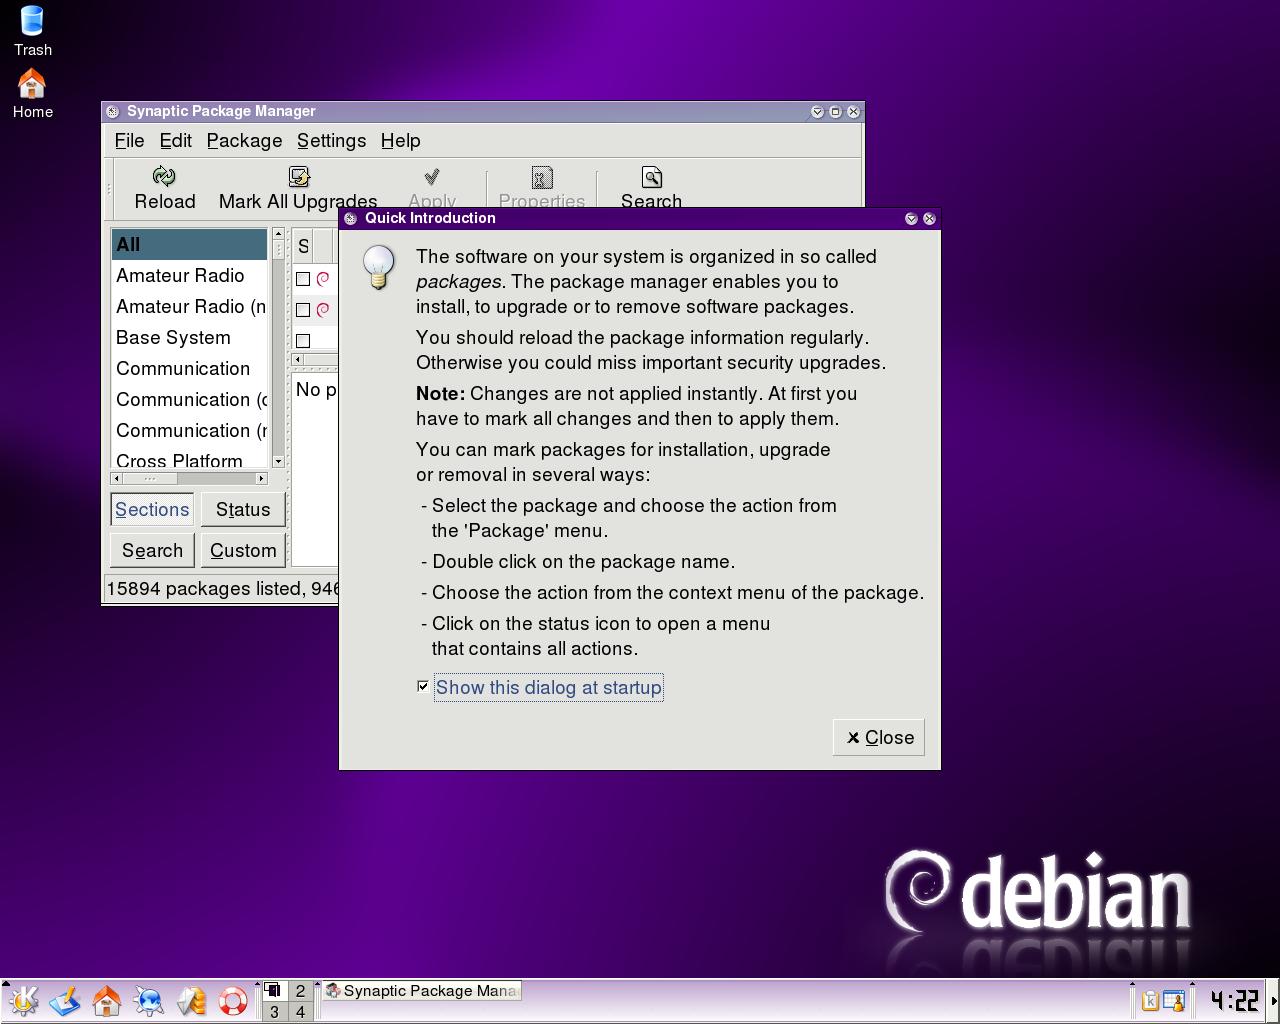Shade the Quick Introduction dialog via title-bar arrow
The width and height of the screenshot is (1280, 1024).
pos(911,219)
